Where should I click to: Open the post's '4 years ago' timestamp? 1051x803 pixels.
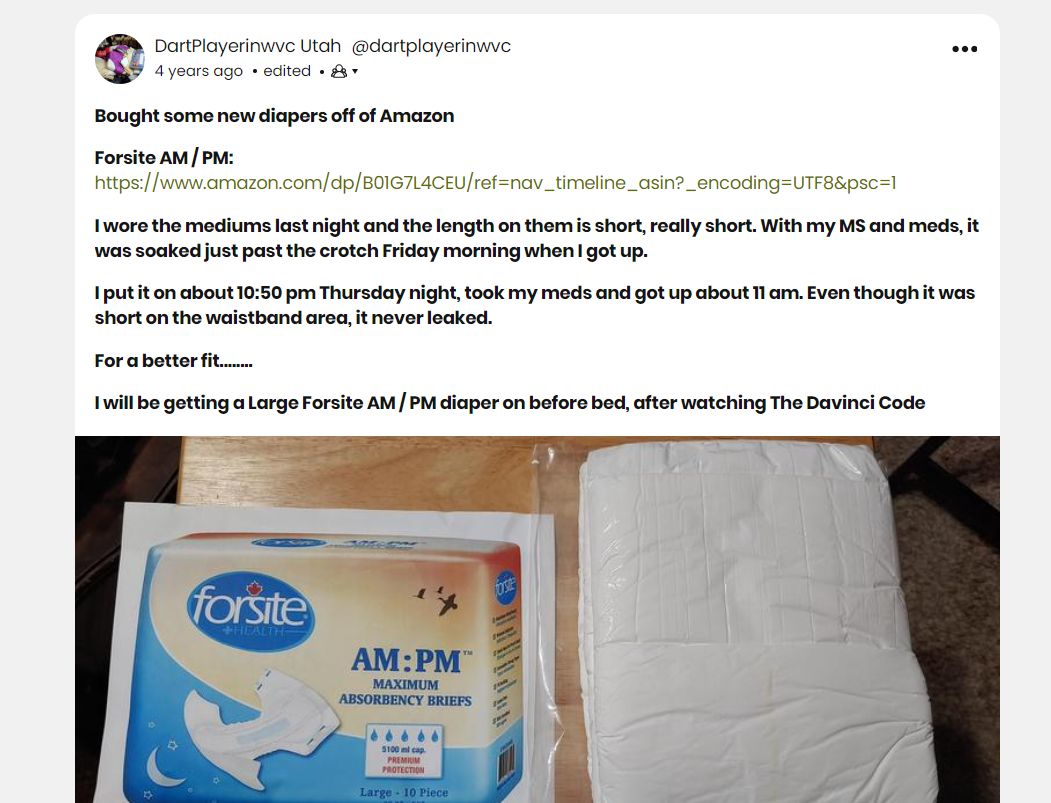198,71
